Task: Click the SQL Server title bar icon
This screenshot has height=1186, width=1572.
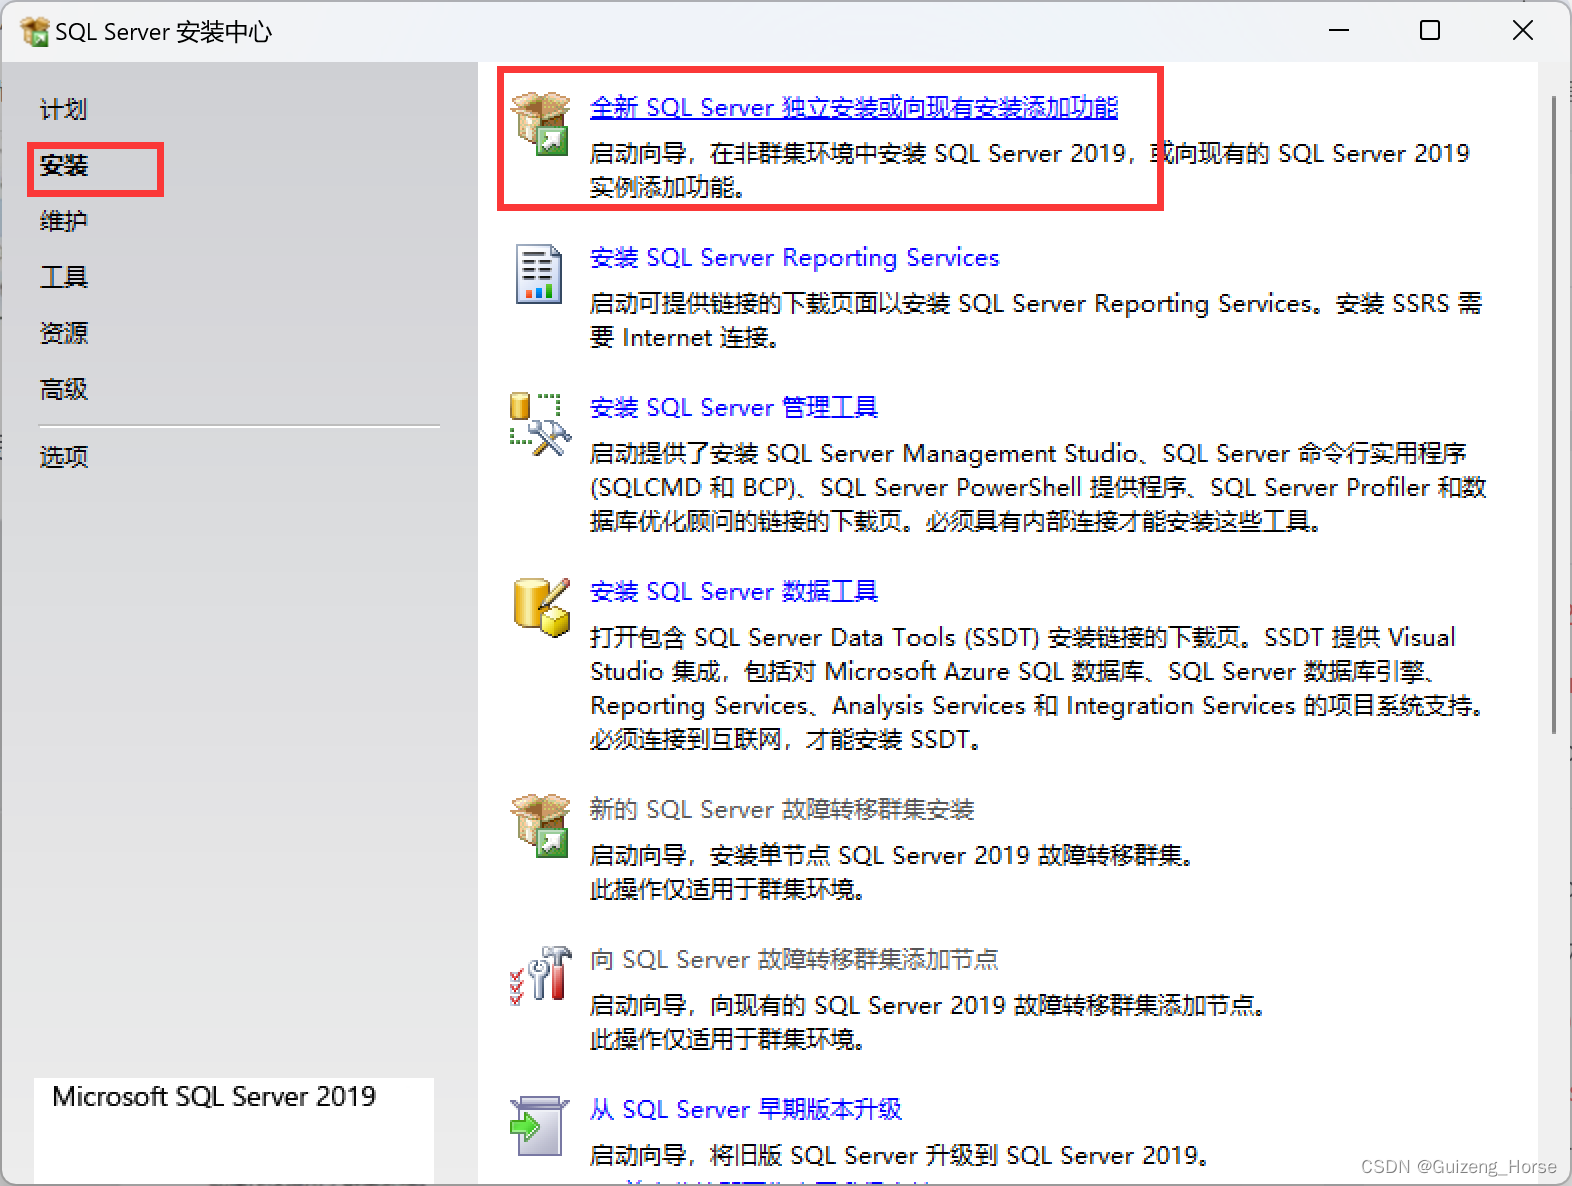Action: (35, 32)
